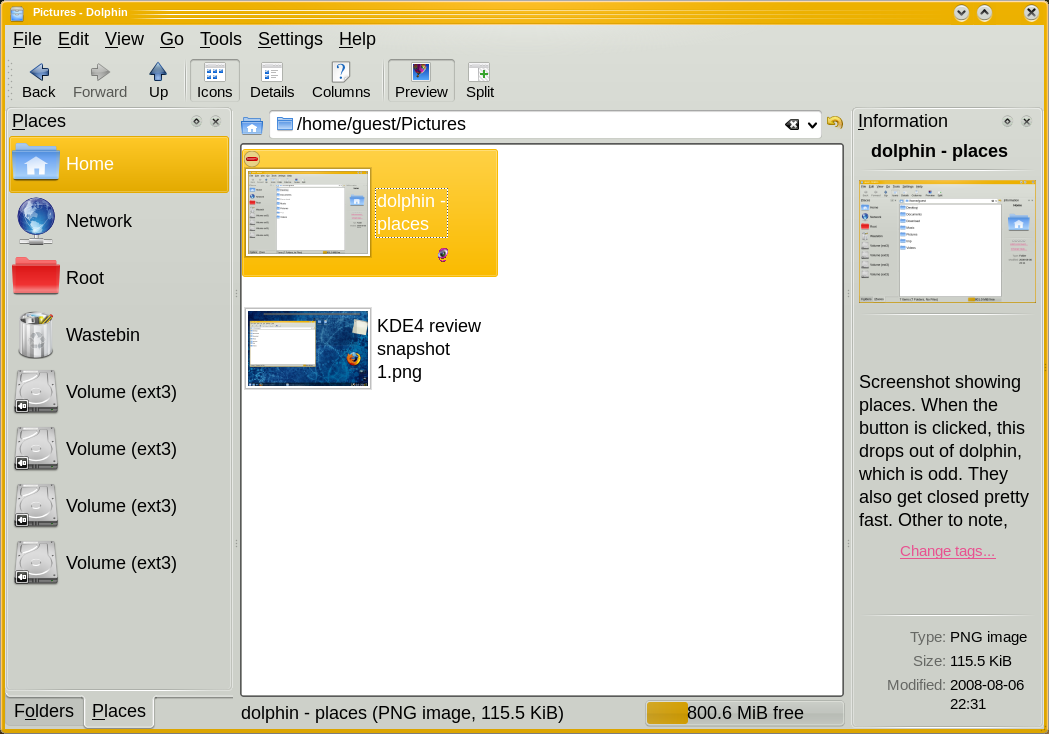Switch to Details view mode
This screenshot has width=1049, height=734.
click(x=272, y=80)
